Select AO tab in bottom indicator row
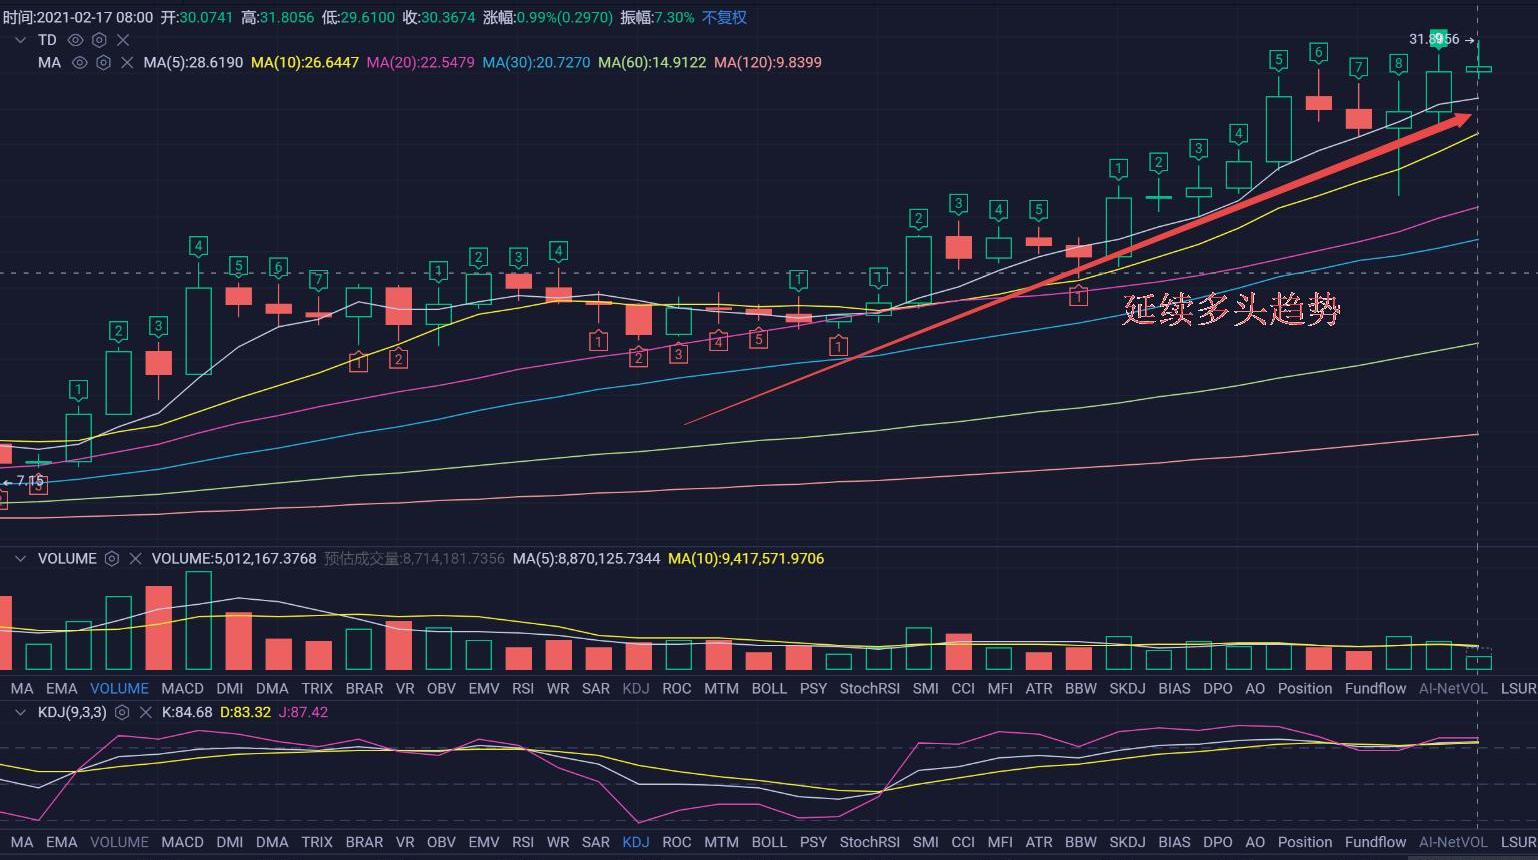This screenshot has height=860, width=1538. 1255,842
